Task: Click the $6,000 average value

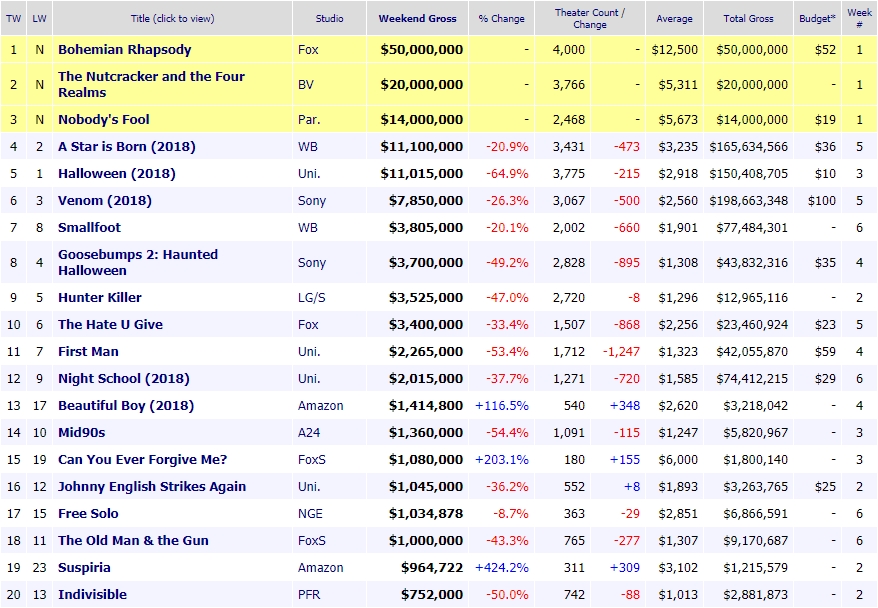Action: click(x=678, y=460)
